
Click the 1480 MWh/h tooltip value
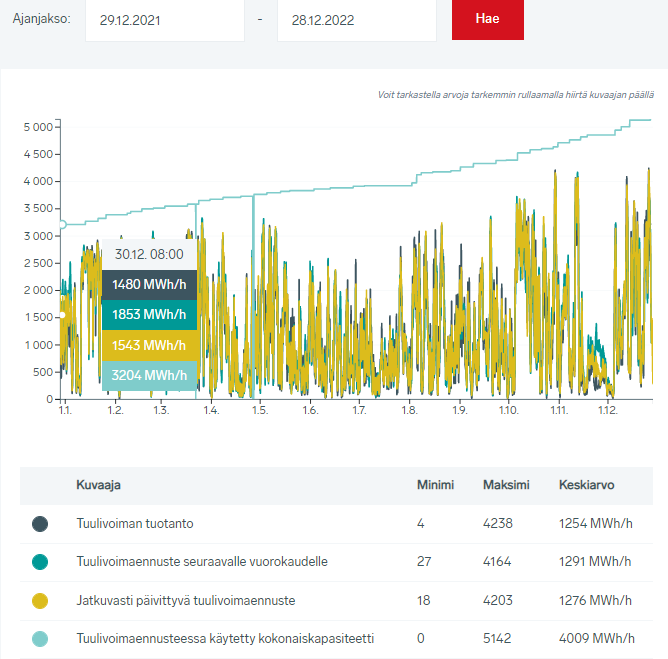coord(149,285)
